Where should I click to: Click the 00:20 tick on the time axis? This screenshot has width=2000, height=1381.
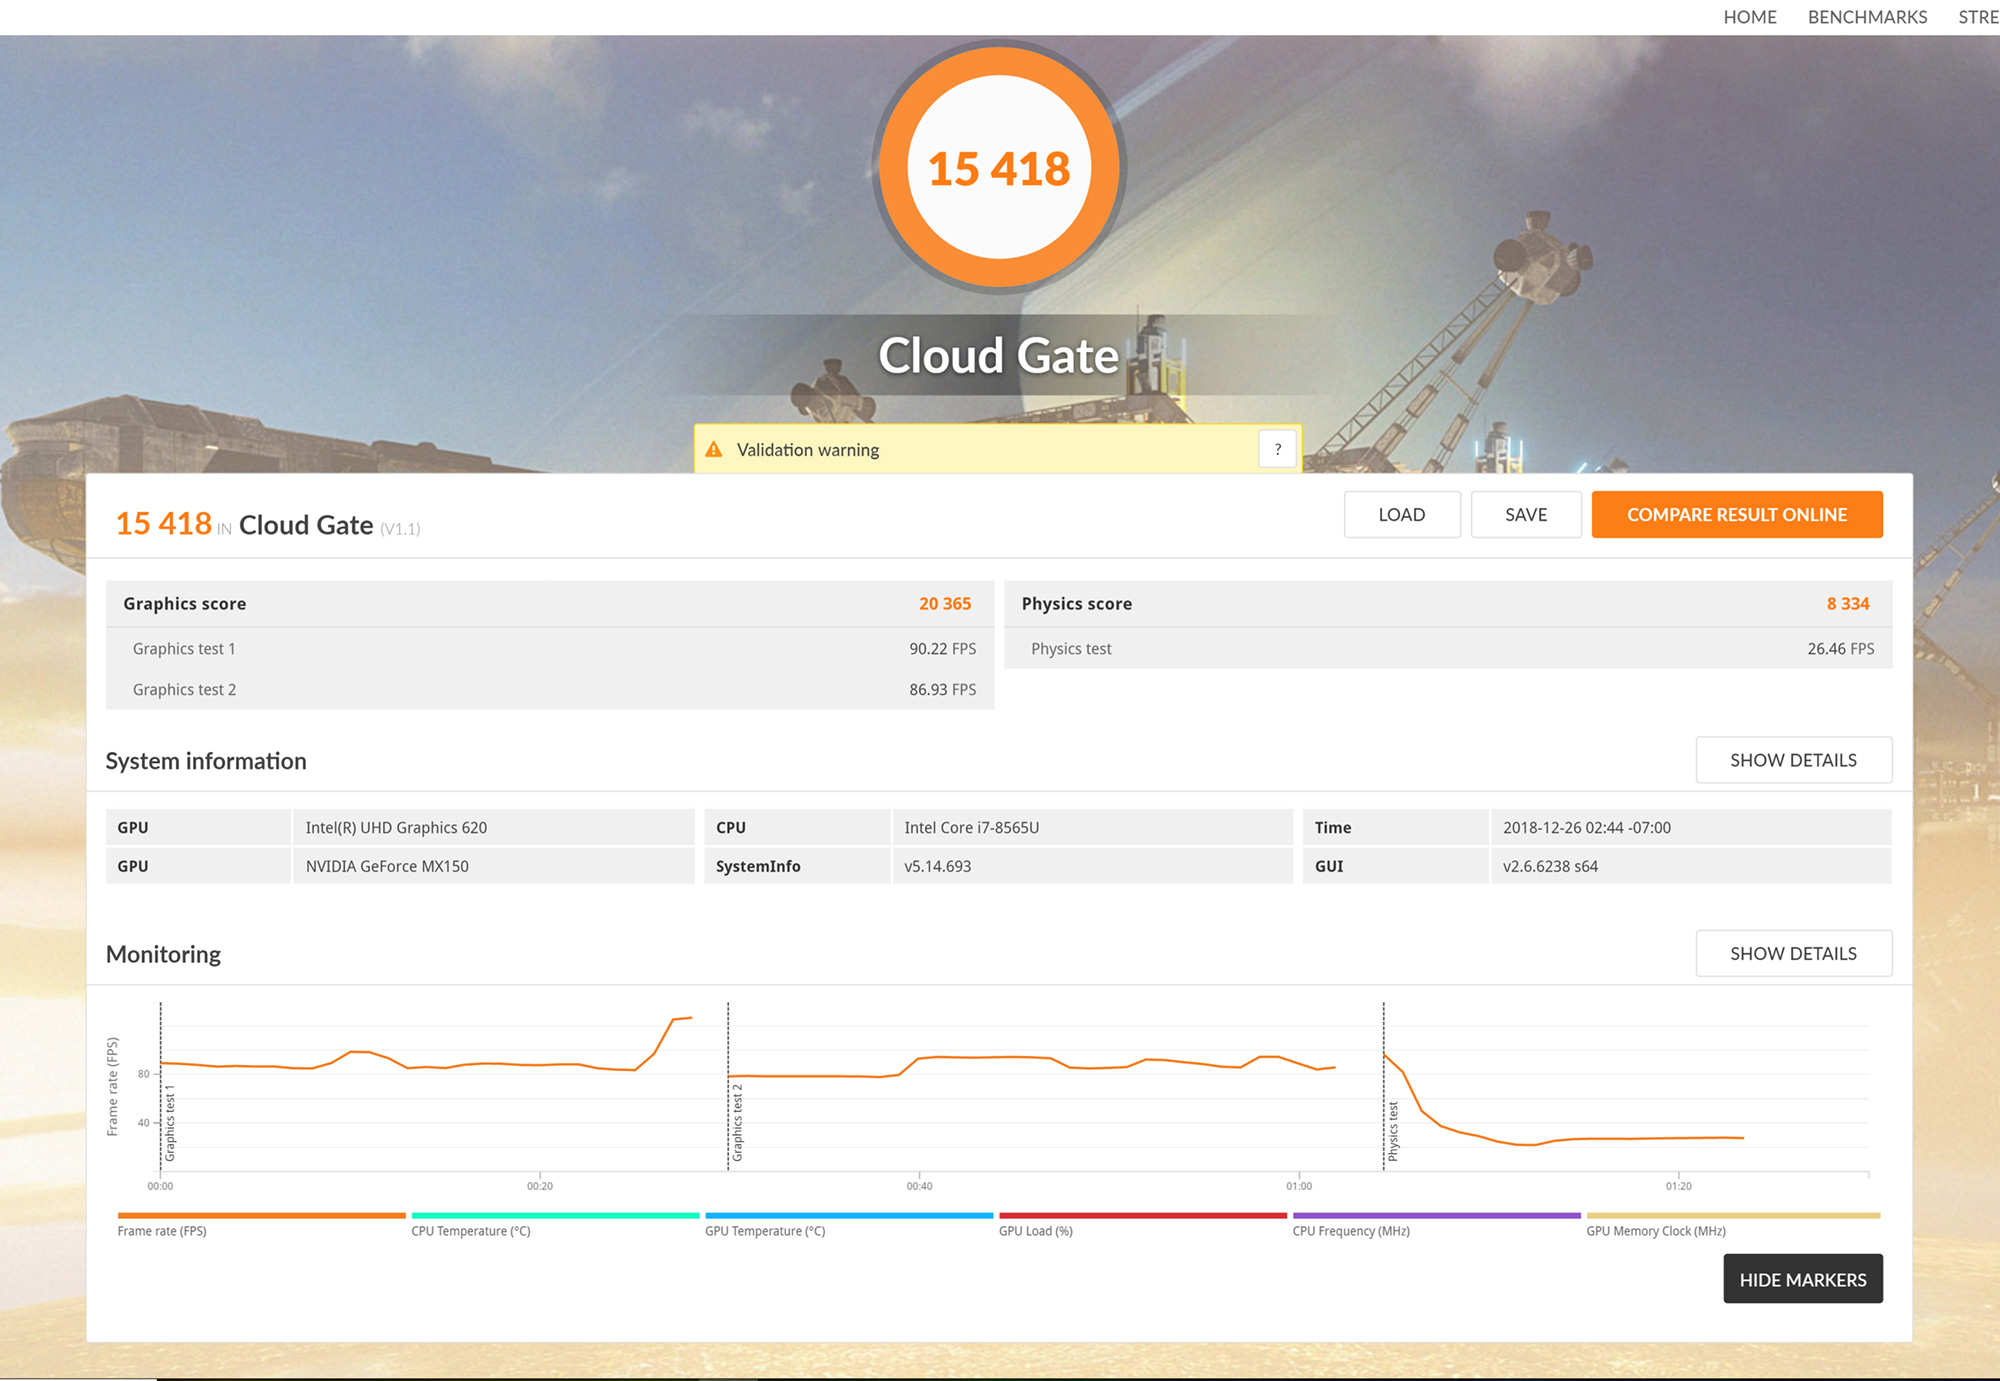point(540,1186)
